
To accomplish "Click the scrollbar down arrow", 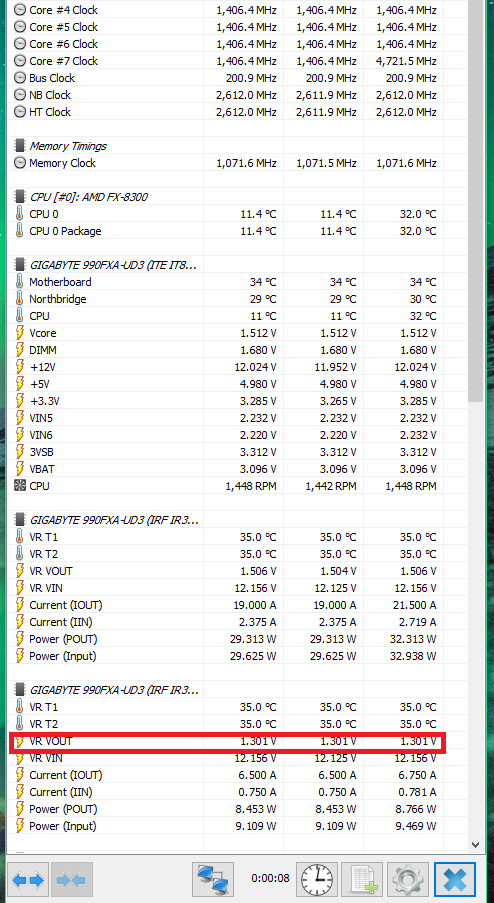I will (476, 845).
